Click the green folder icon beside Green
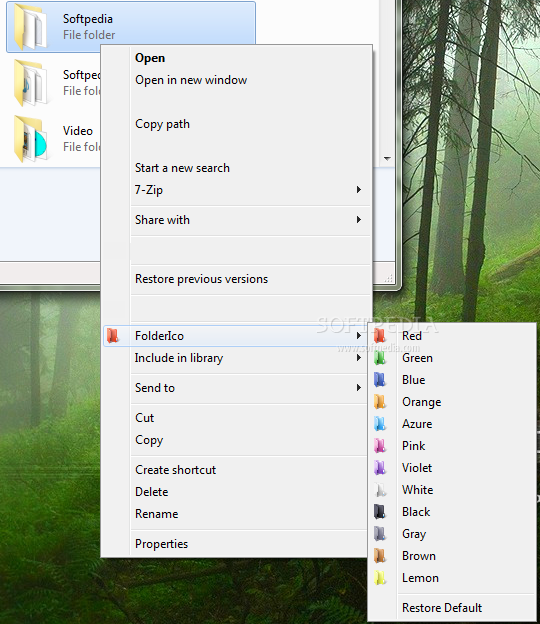 click(x=380, y=357)
